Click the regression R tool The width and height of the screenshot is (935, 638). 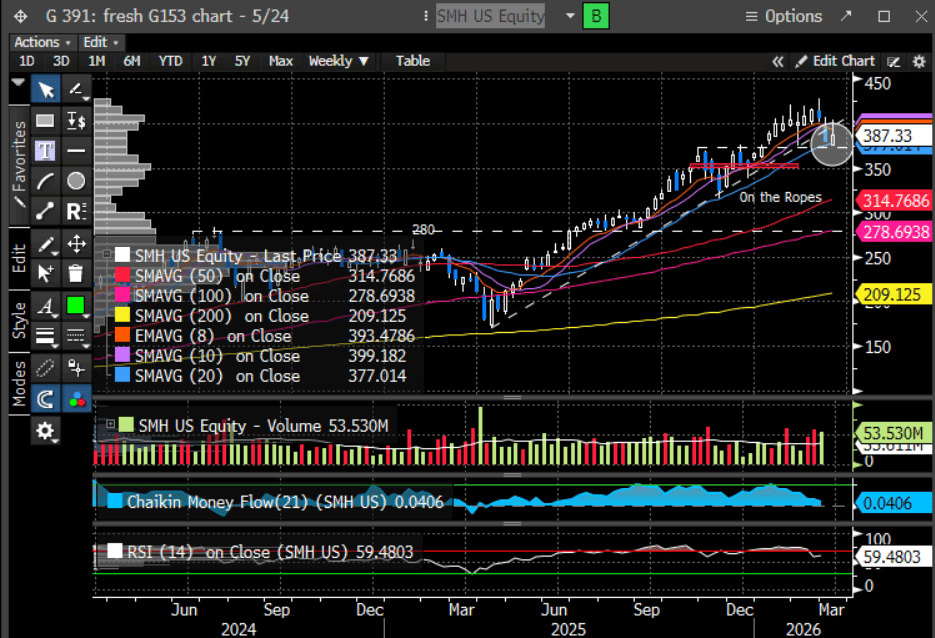coord(76,210)
